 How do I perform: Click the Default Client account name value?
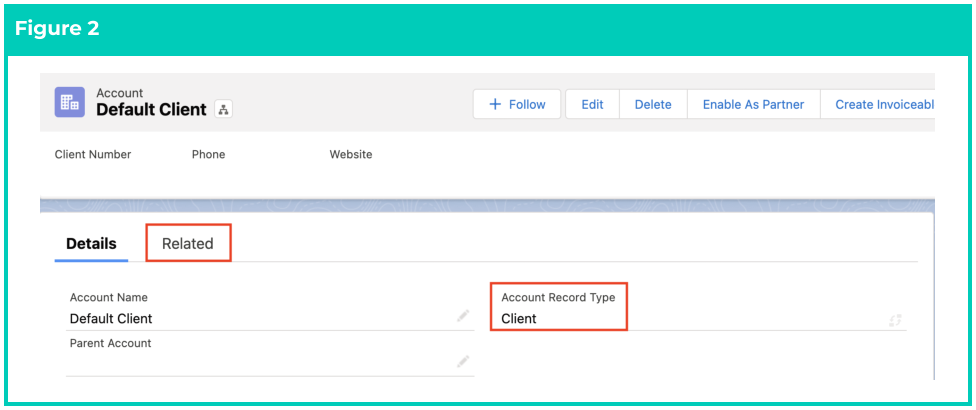coord(111,319)
